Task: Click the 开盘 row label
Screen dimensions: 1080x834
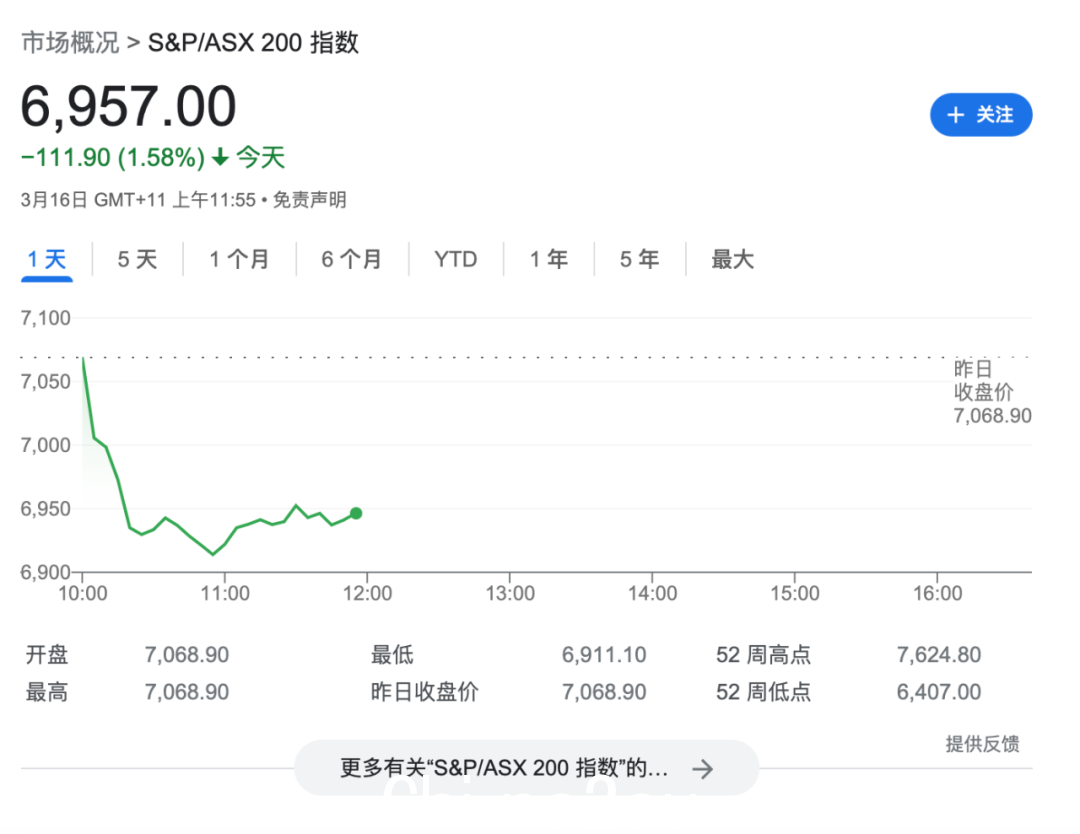Action: pyautogui.click(x=47, y=654)
